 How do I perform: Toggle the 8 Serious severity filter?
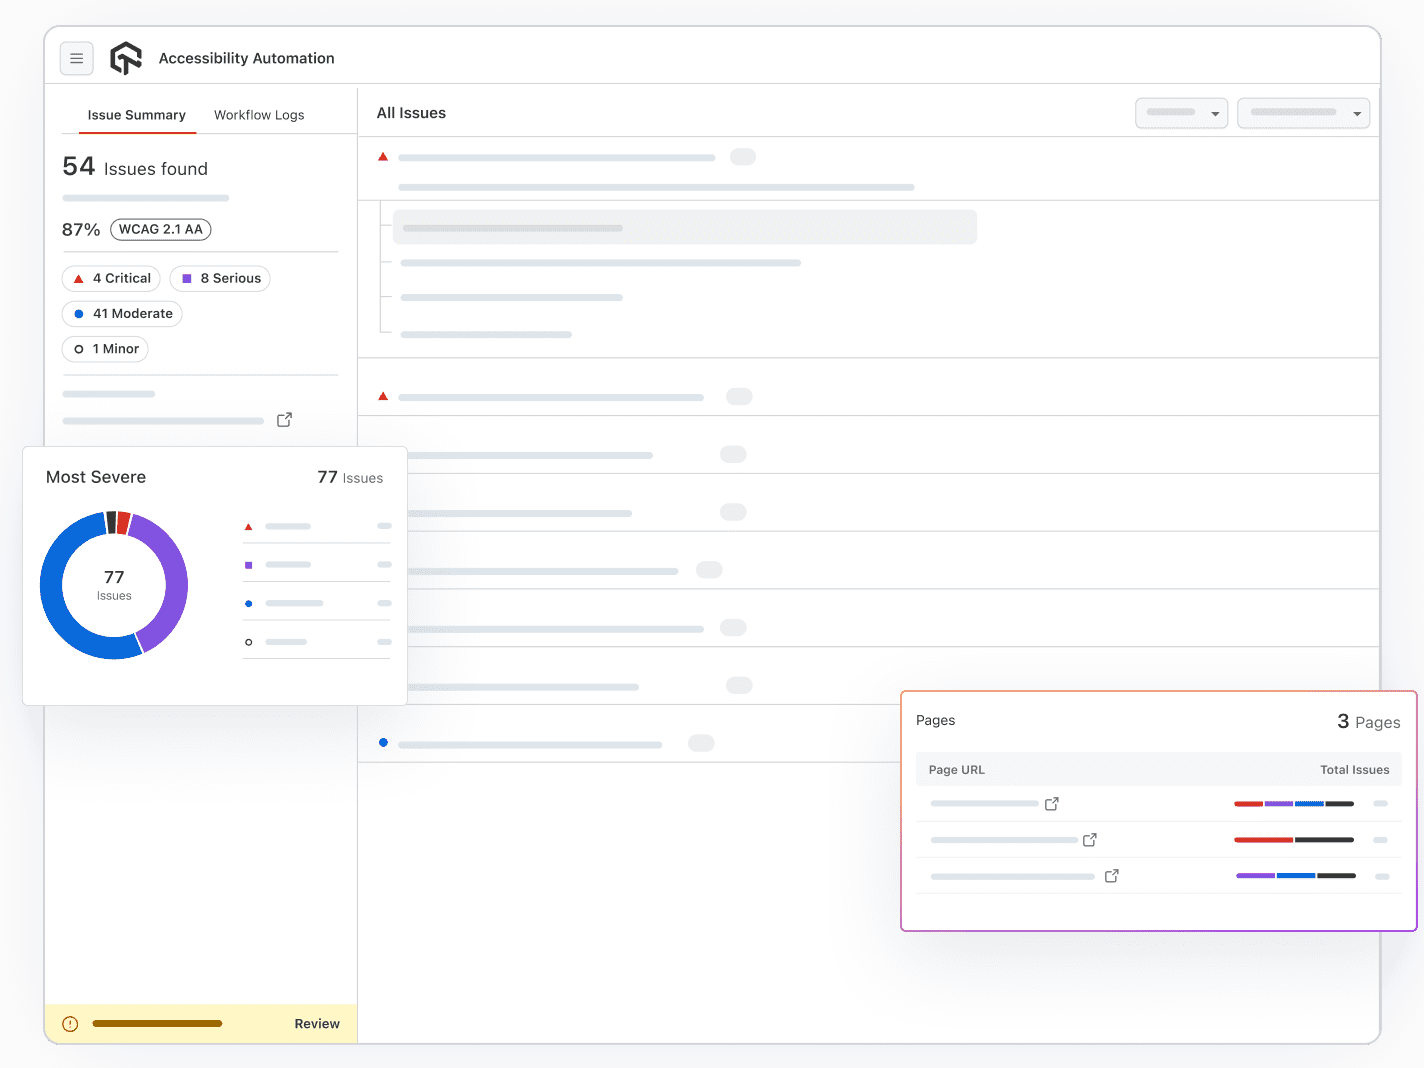(x=219, y=278)
